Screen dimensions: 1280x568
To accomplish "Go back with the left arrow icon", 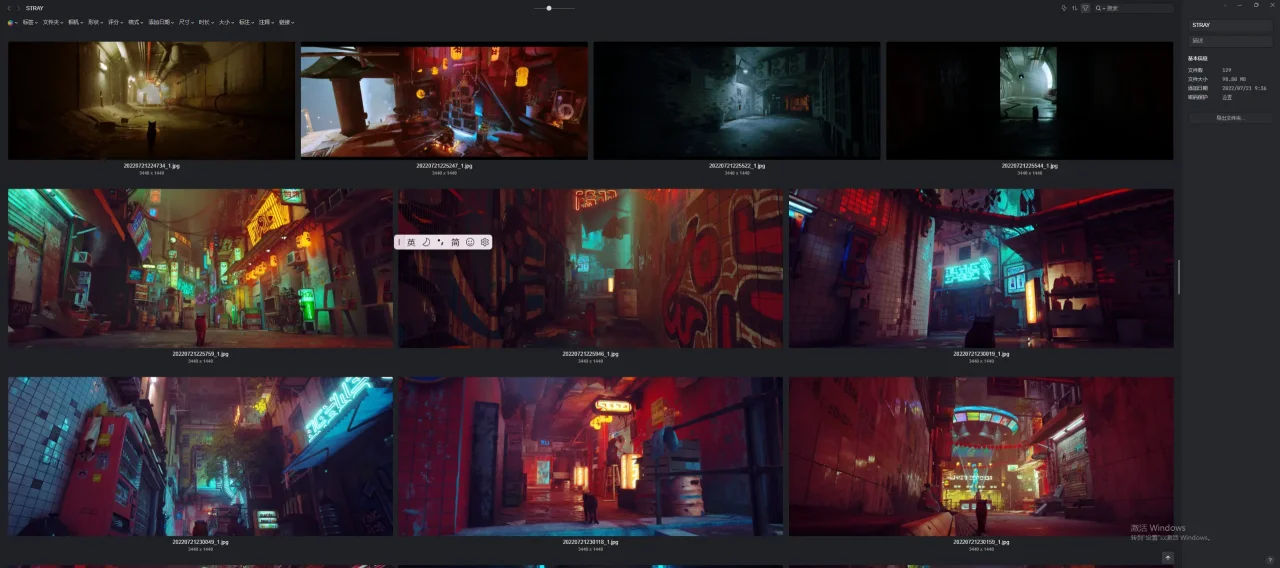I will coord(9,8).
